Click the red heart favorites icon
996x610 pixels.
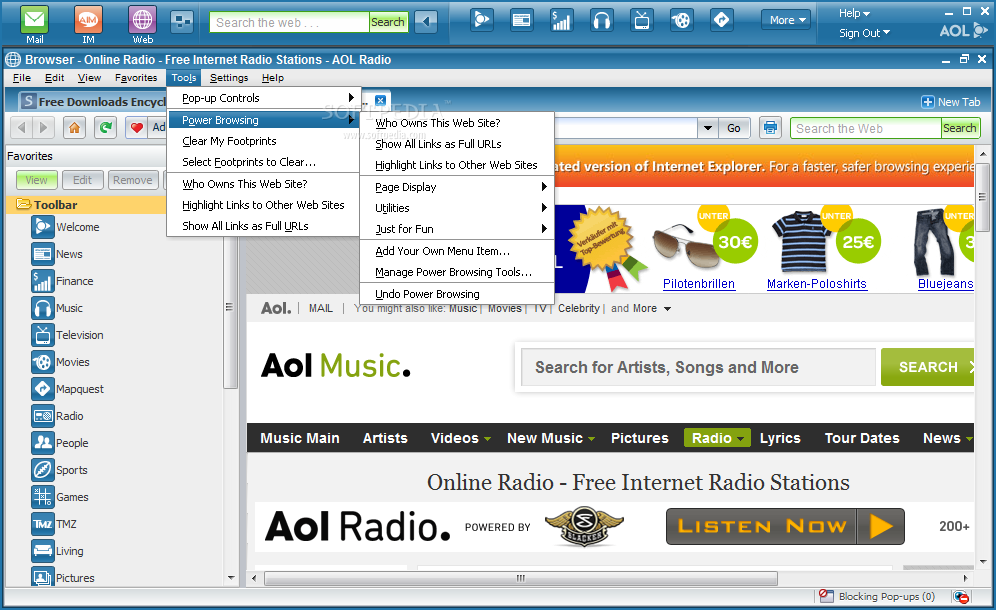pos(136,128)
